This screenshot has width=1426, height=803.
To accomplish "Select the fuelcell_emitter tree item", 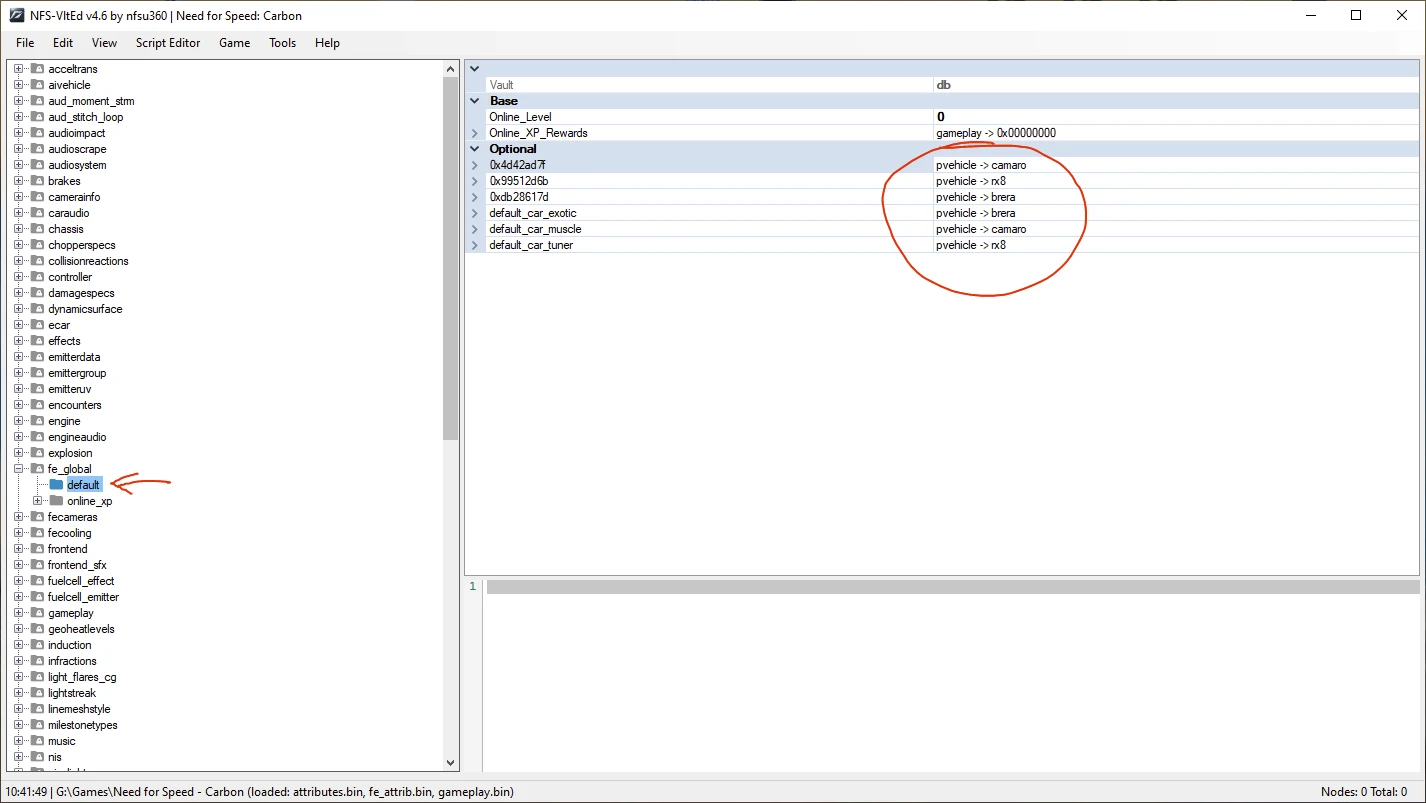I will click(x=83, y=597).
